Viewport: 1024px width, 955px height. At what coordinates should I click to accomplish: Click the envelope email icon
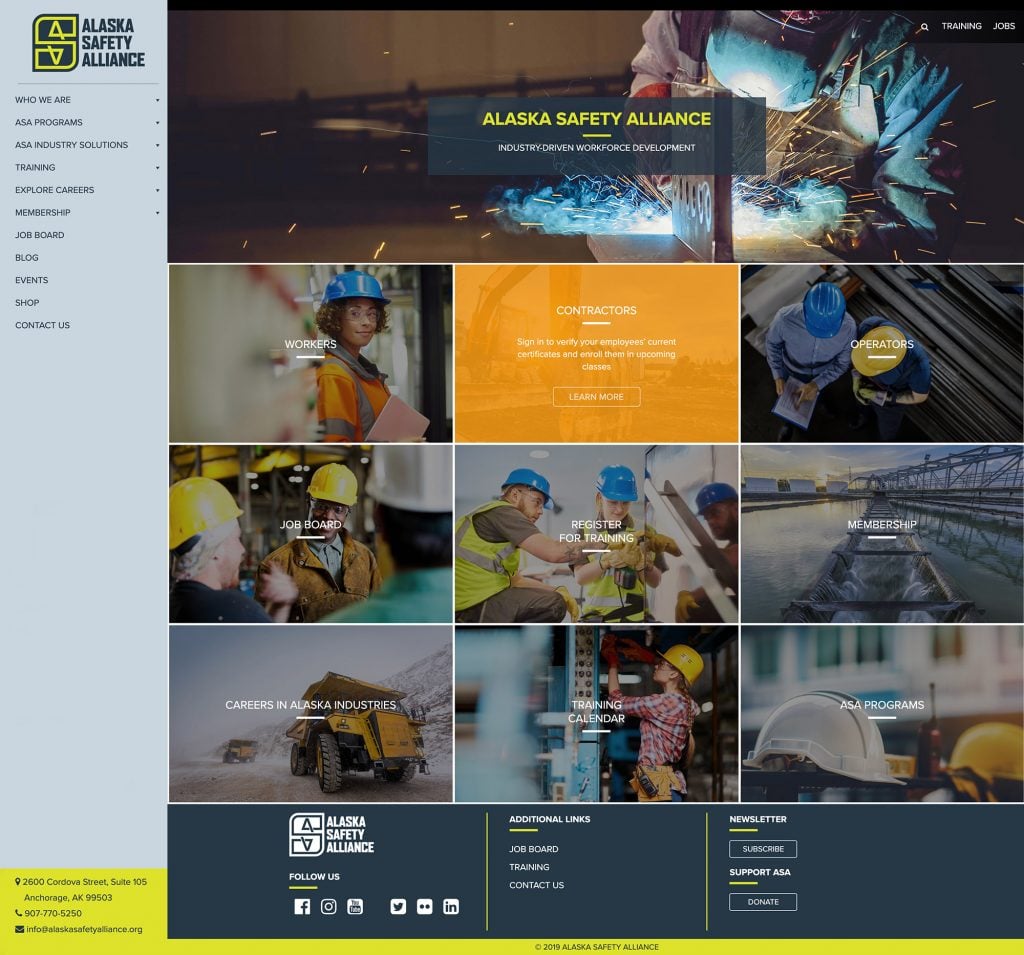coord(19,929)
